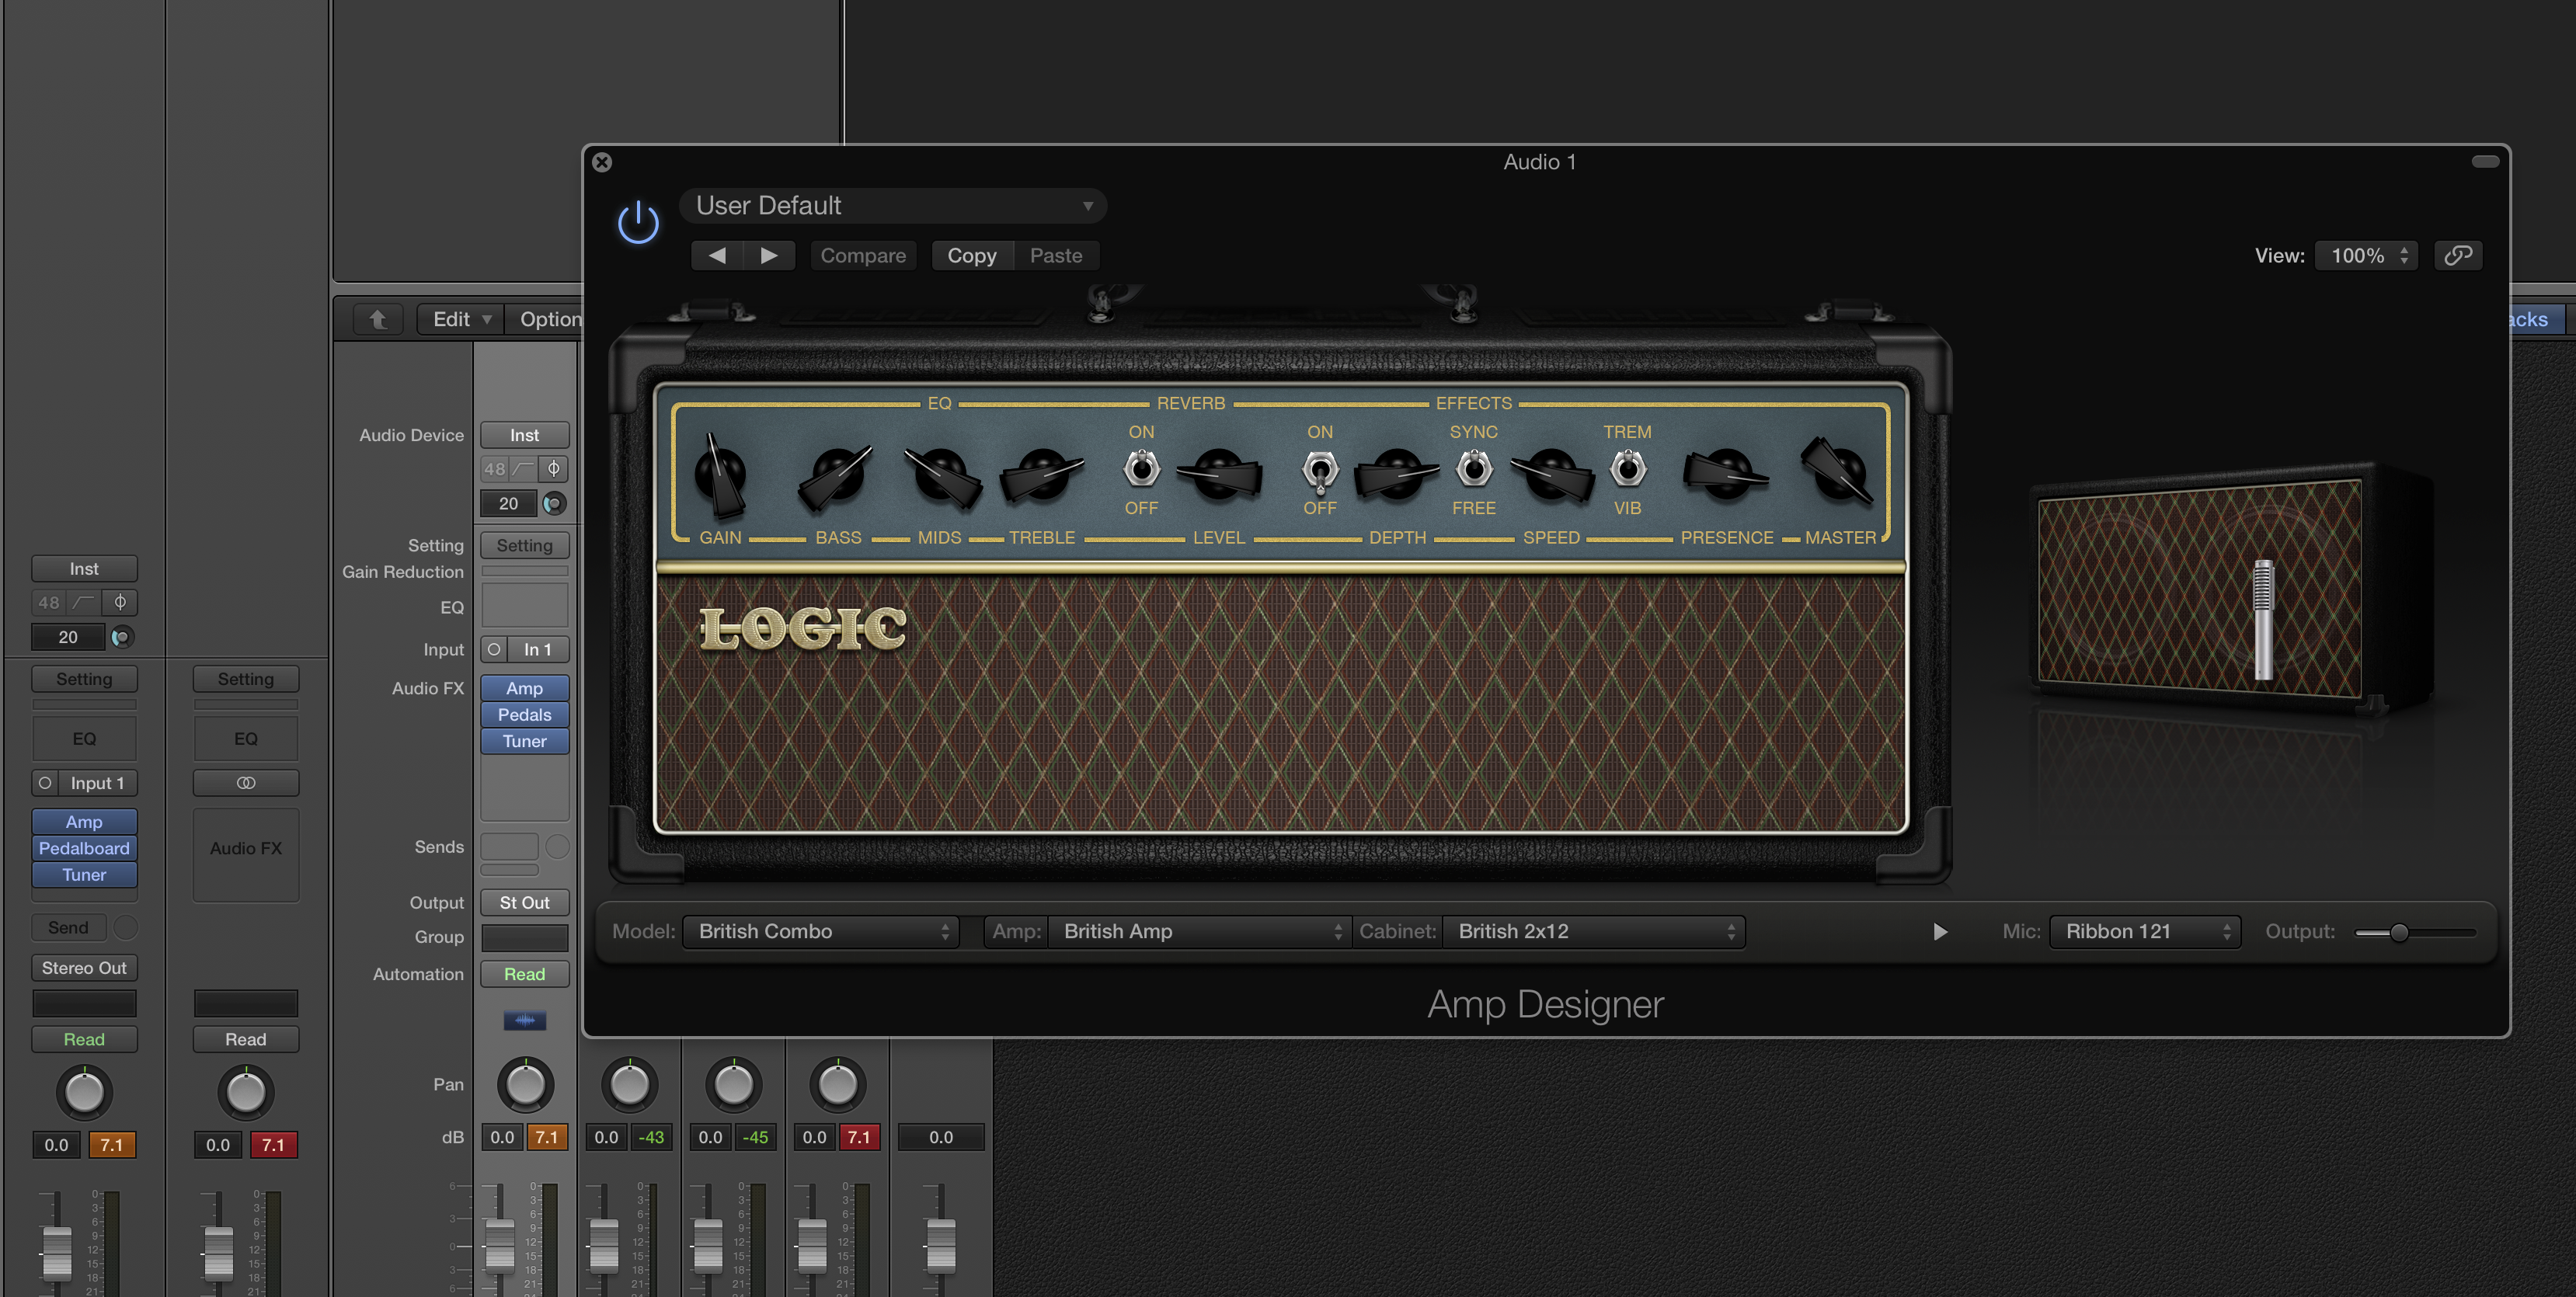Flip the Reverb ON/OFF switch

(x=1141, y=469)
